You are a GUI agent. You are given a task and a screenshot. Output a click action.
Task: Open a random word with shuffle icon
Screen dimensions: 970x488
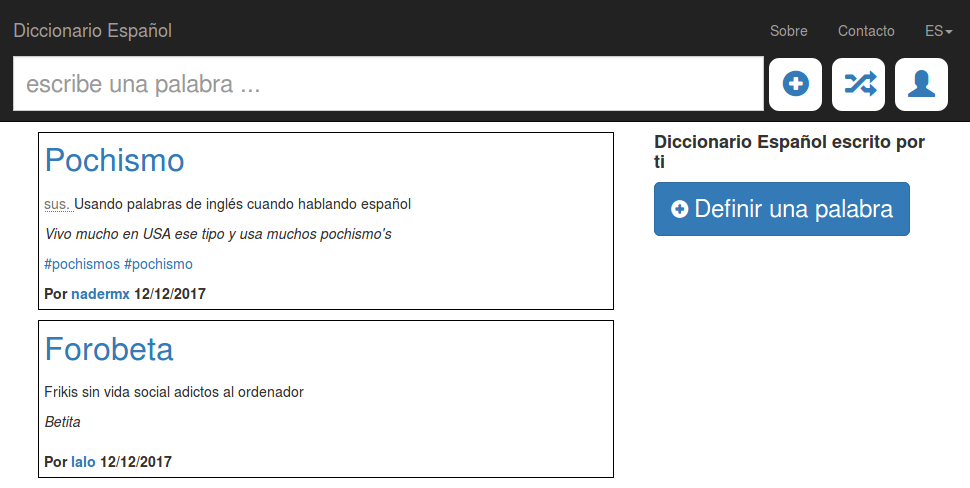(858, 84)
